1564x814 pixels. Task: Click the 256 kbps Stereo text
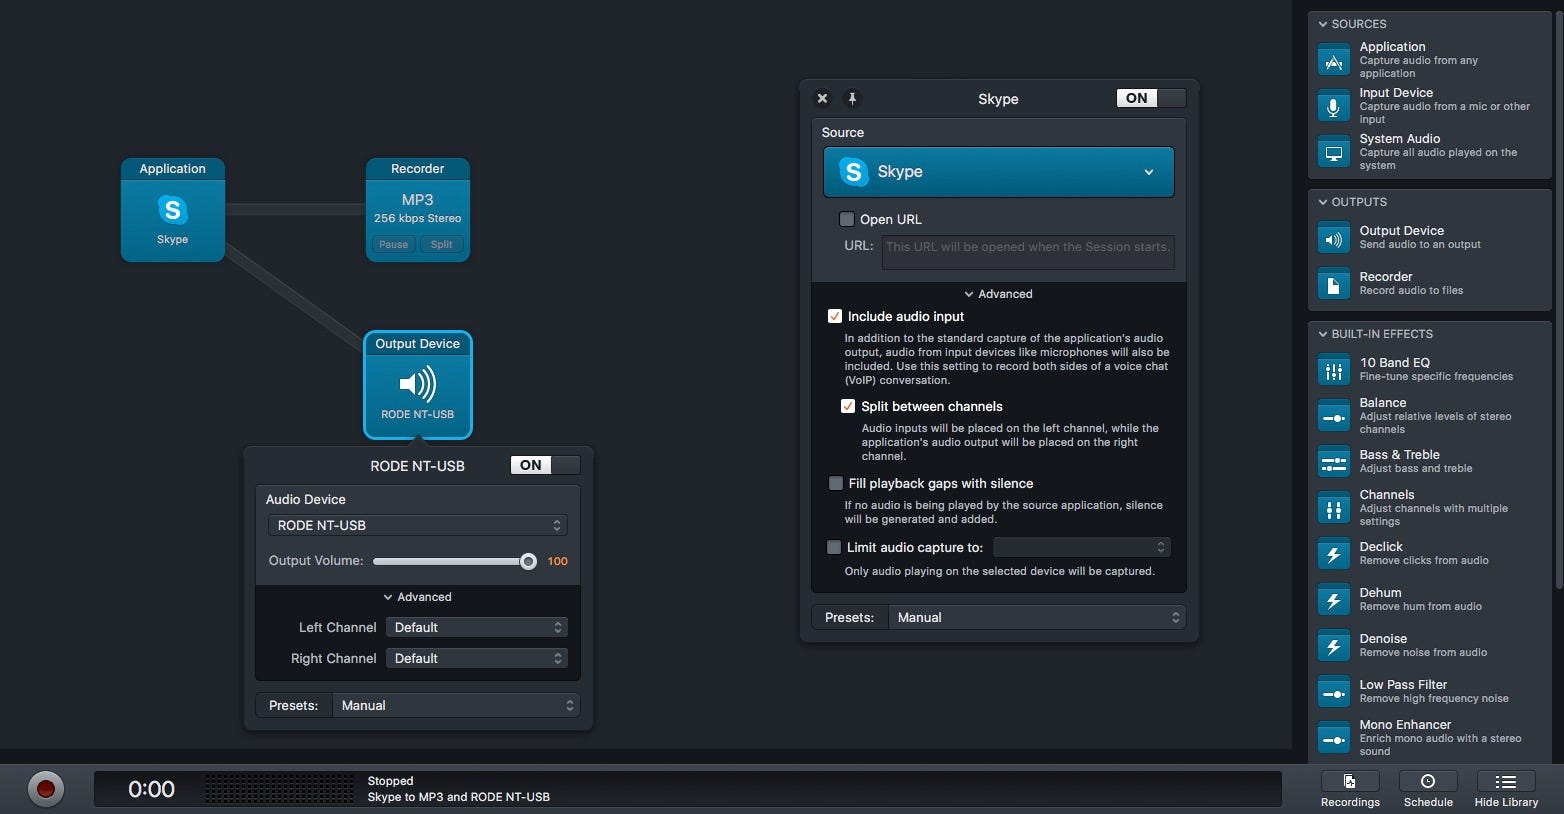[x=418, y=218]
